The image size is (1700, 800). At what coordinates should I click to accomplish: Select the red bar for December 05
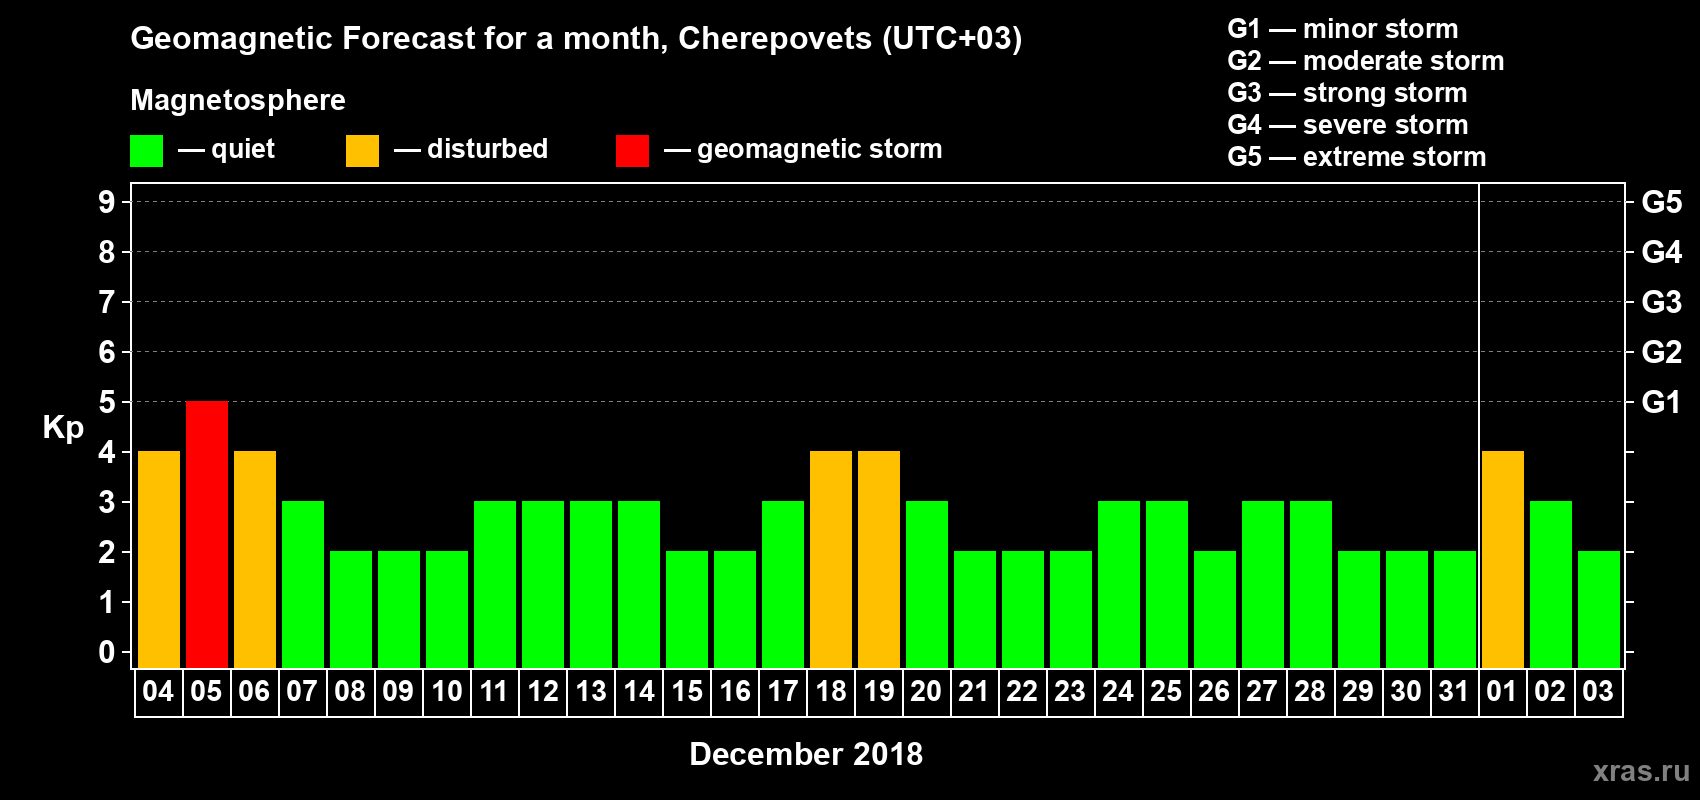[x=207, y=535]
